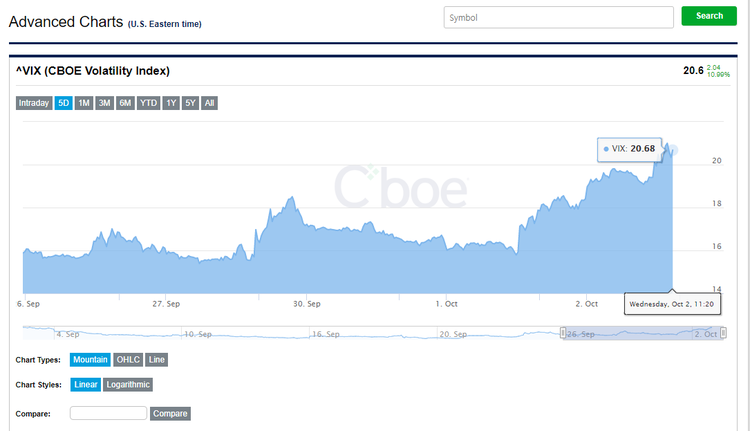Select the Mountain chart type
Viewport: 750px width, 431px height.
tap(90, 360)
